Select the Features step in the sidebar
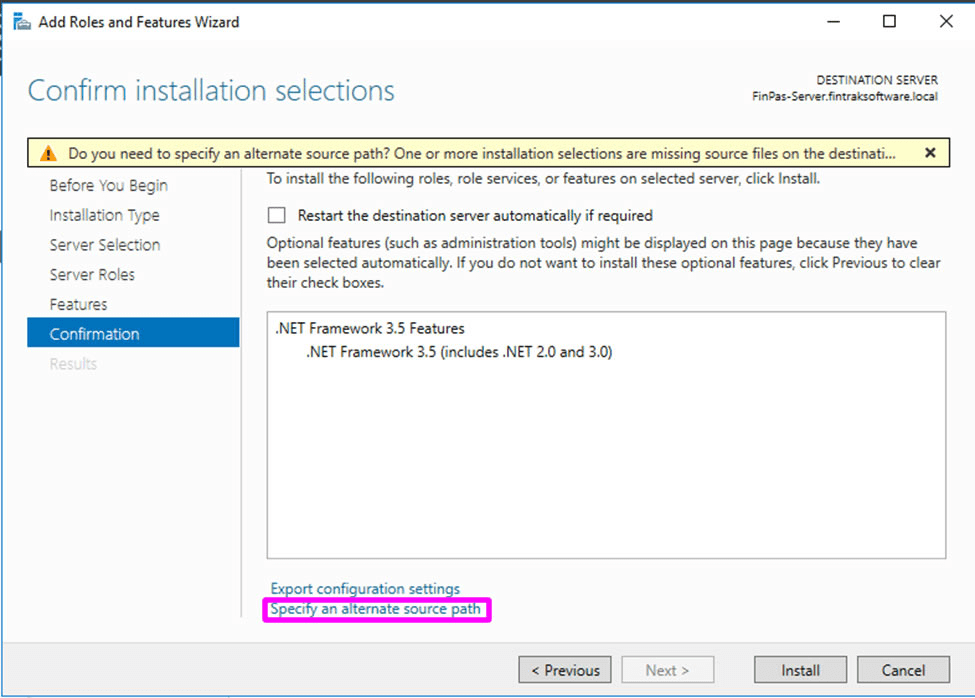 click(x=78, y=304)
